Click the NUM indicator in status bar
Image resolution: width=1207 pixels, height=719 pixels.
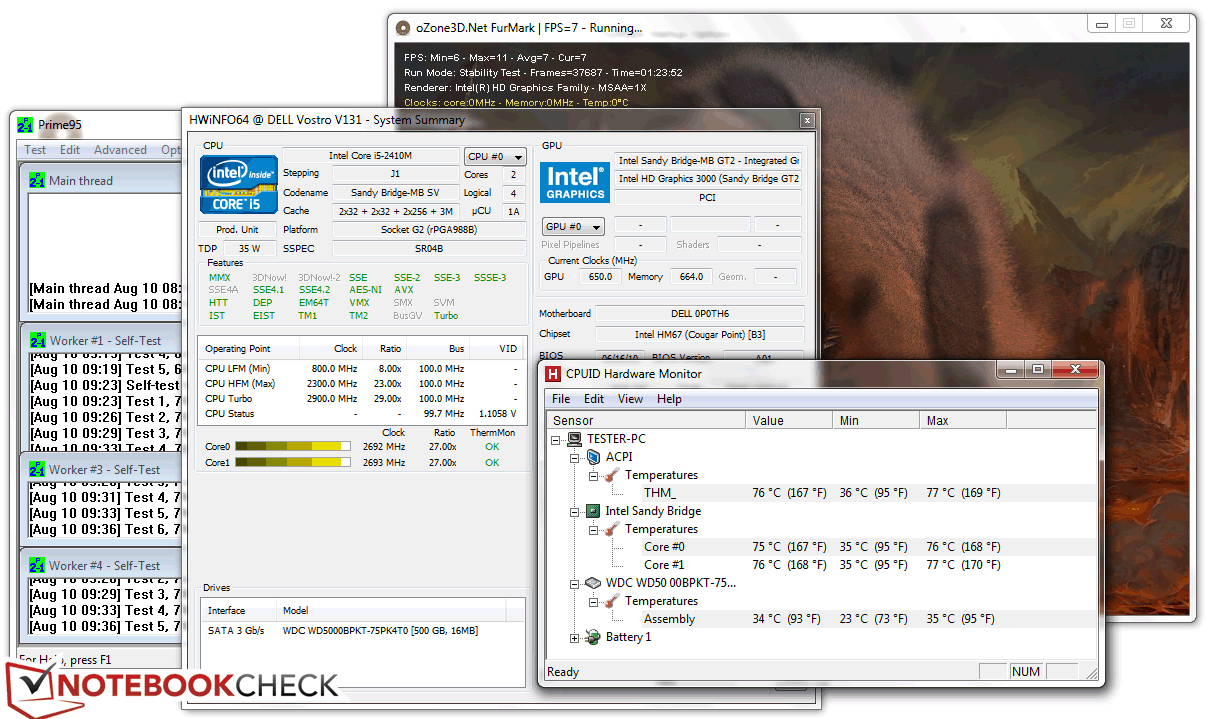(x=1026, y=672)
